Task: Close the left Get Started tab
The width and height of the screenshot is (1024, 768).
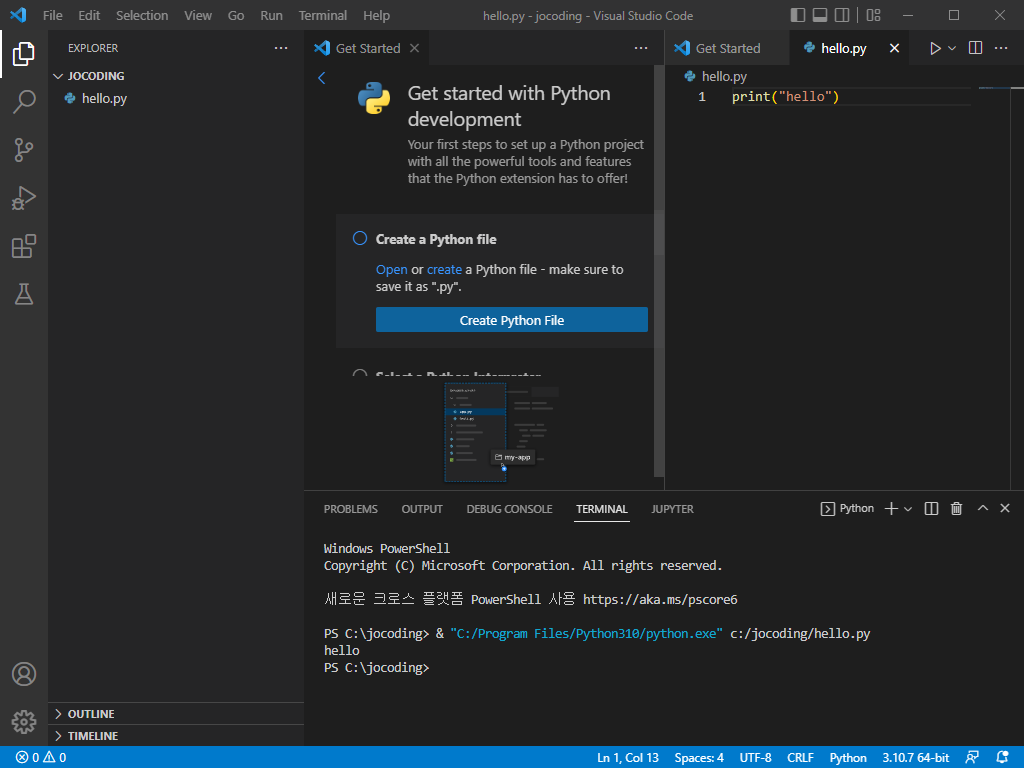Action: [x=414, y=48]
